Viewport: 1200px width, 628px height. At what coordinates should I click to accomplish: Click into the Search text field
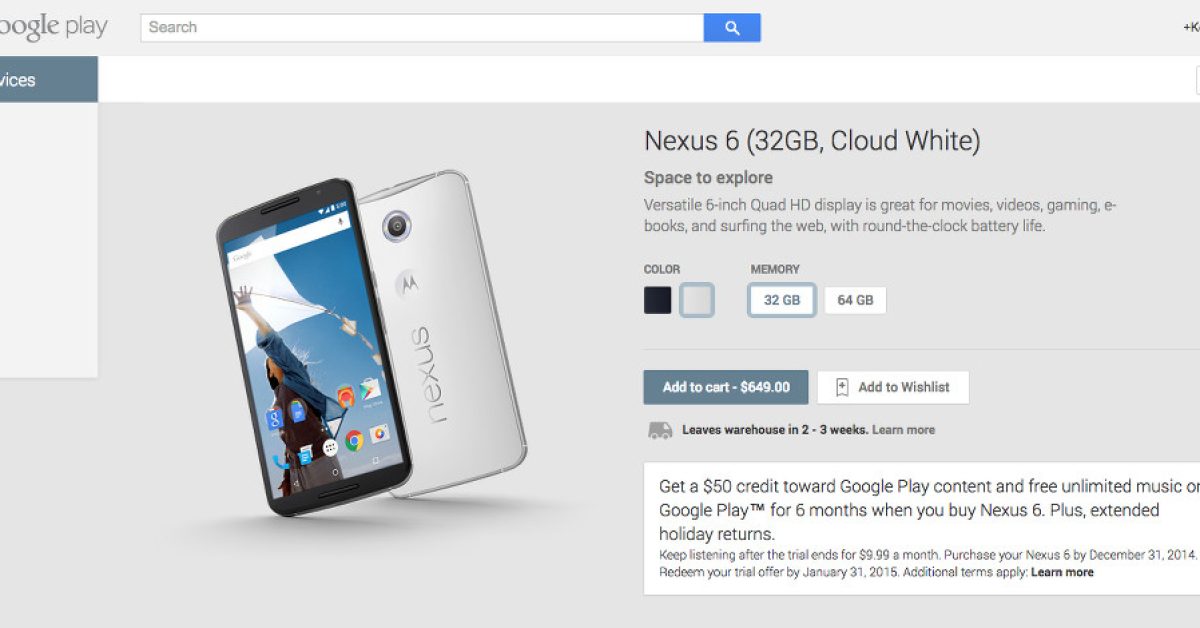tap(422, 28)
